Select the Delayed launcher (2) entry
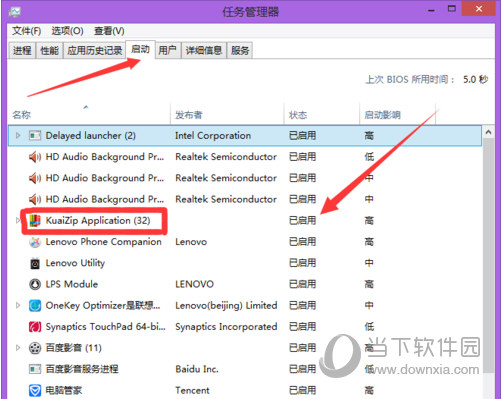The width and height of the screenshot is (504, 399). coord(91,136)
